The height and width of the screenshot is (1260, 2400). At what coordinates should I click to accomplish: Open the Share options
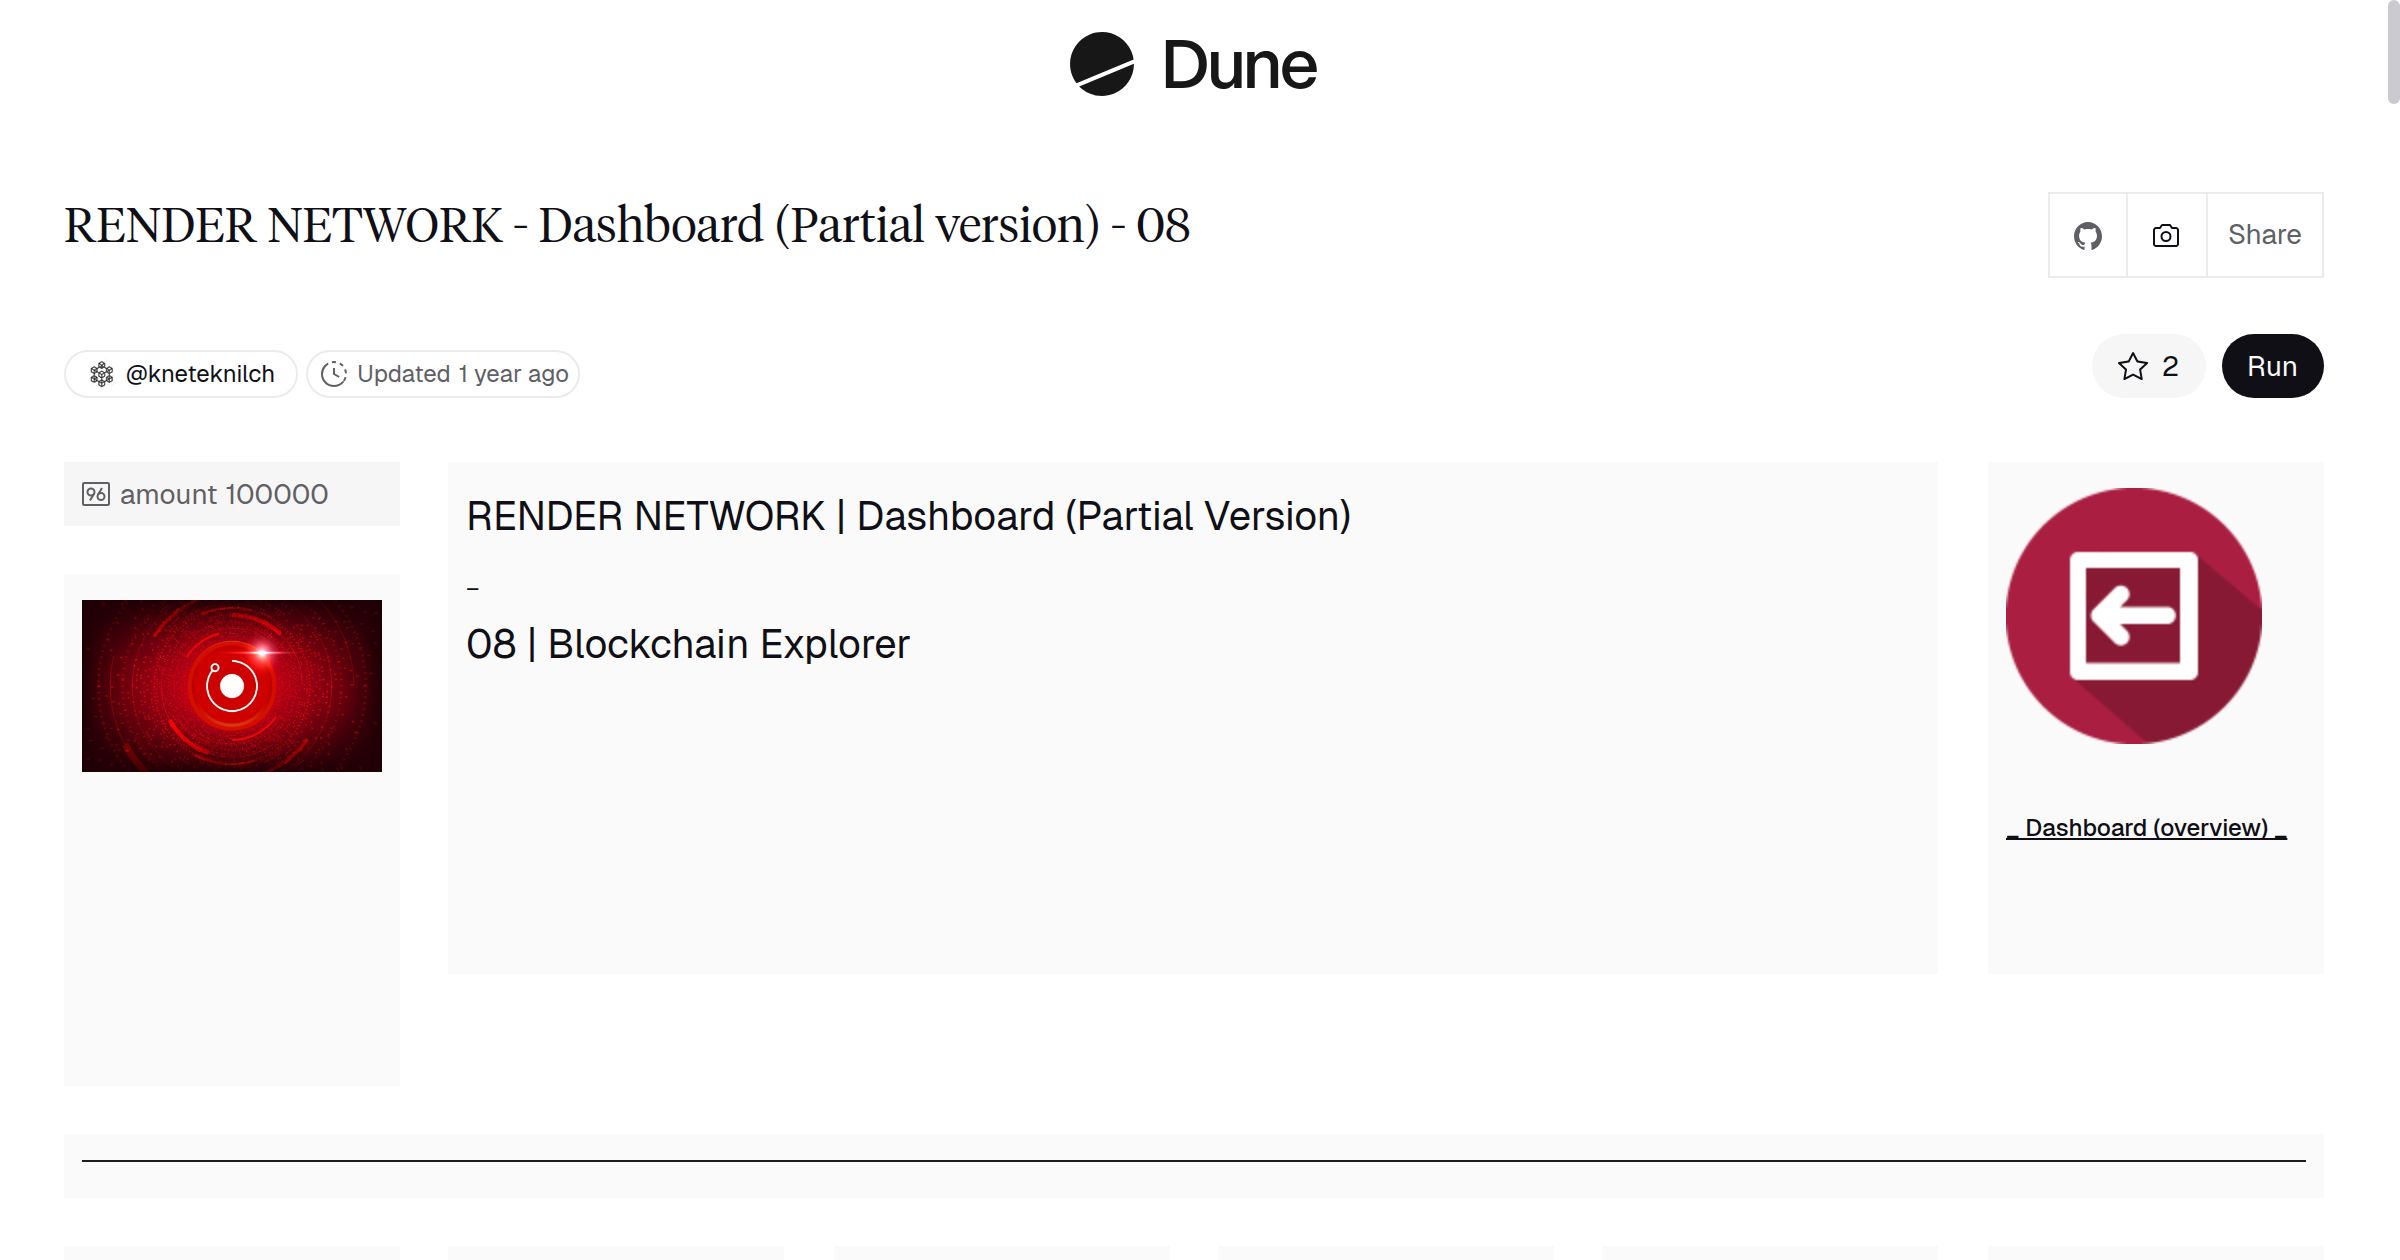click(2264, 234)
